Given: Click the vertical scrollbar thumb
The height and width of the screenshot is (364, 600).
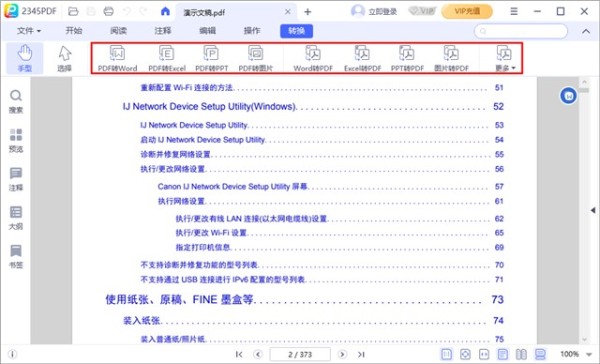Looking at the screenshot, I should pos(584,90).
